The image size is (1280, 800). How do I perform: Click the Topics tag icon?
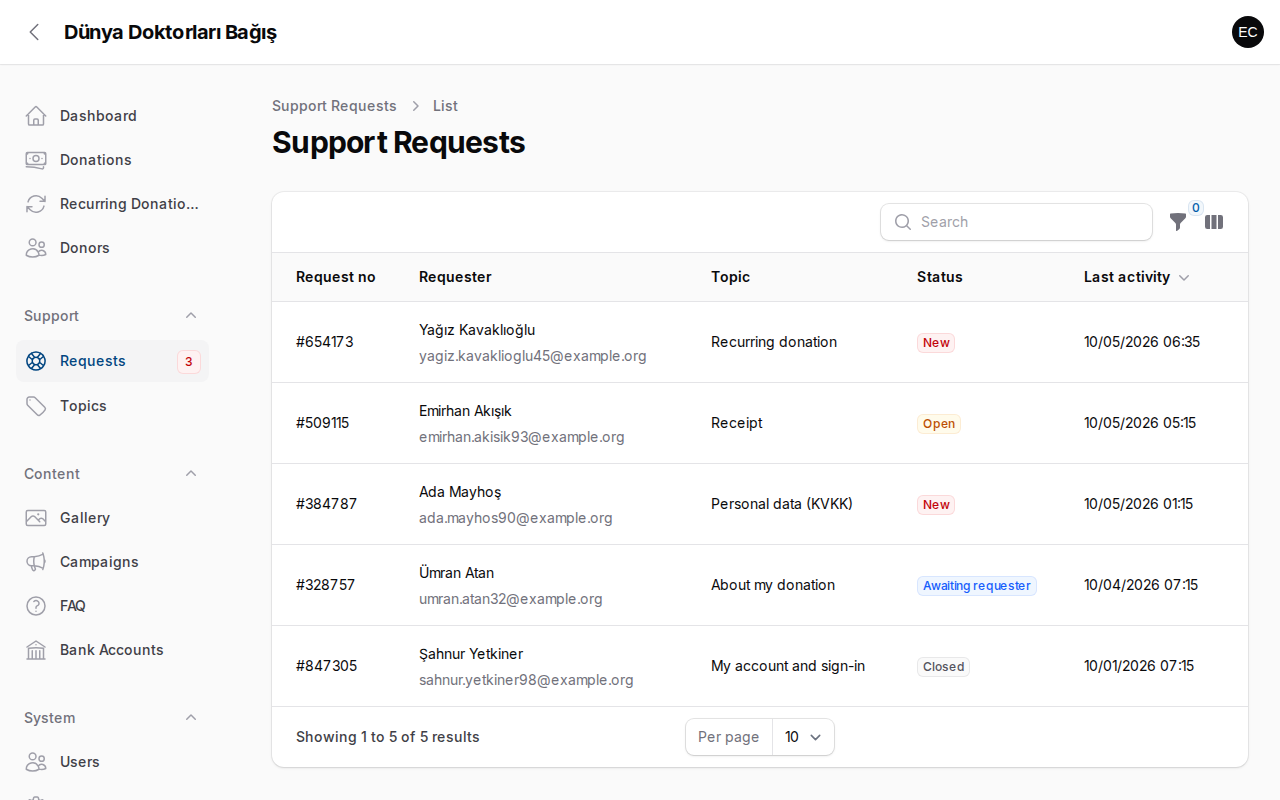pyautogui.click(x=36, y=406)
